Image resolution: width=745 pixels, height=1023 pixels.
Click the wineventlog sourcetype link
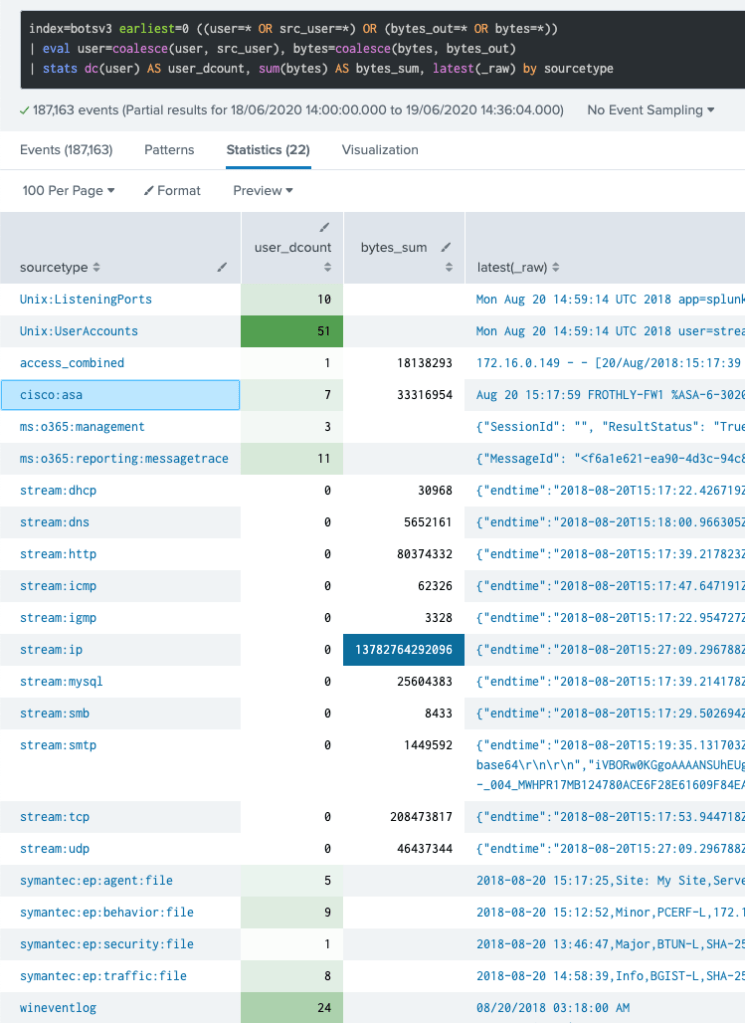point(58,1008)
